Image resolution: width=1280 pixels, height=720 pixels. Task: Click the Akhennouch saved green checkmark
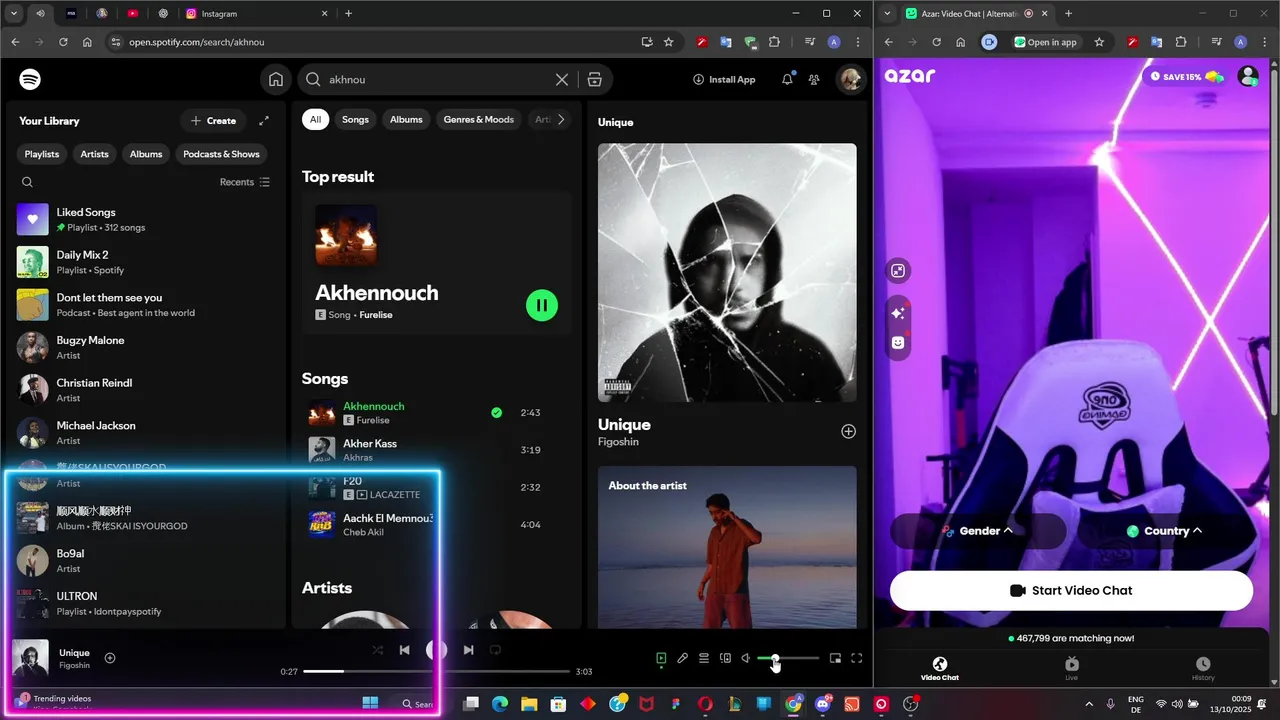(497, 412)
